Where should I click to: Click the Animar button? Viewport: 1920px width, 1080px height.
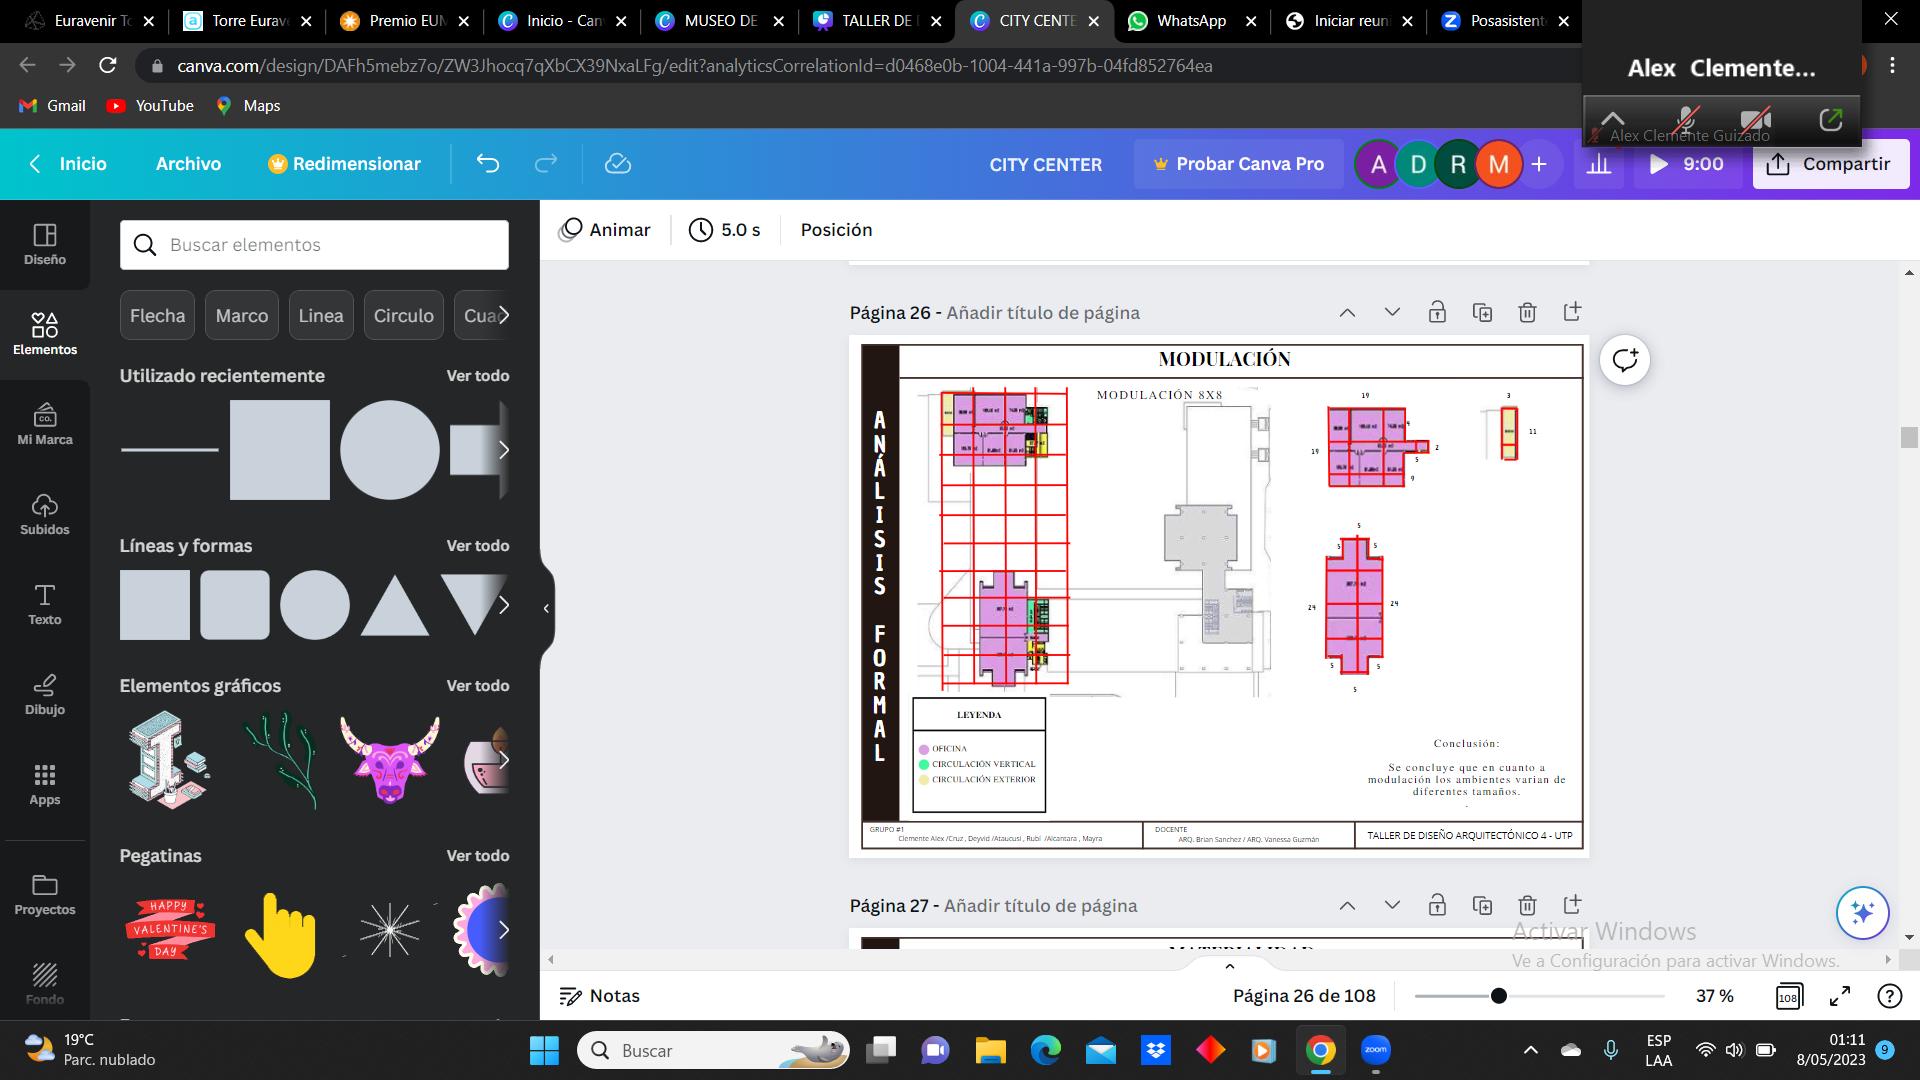[x=605, y=230]
